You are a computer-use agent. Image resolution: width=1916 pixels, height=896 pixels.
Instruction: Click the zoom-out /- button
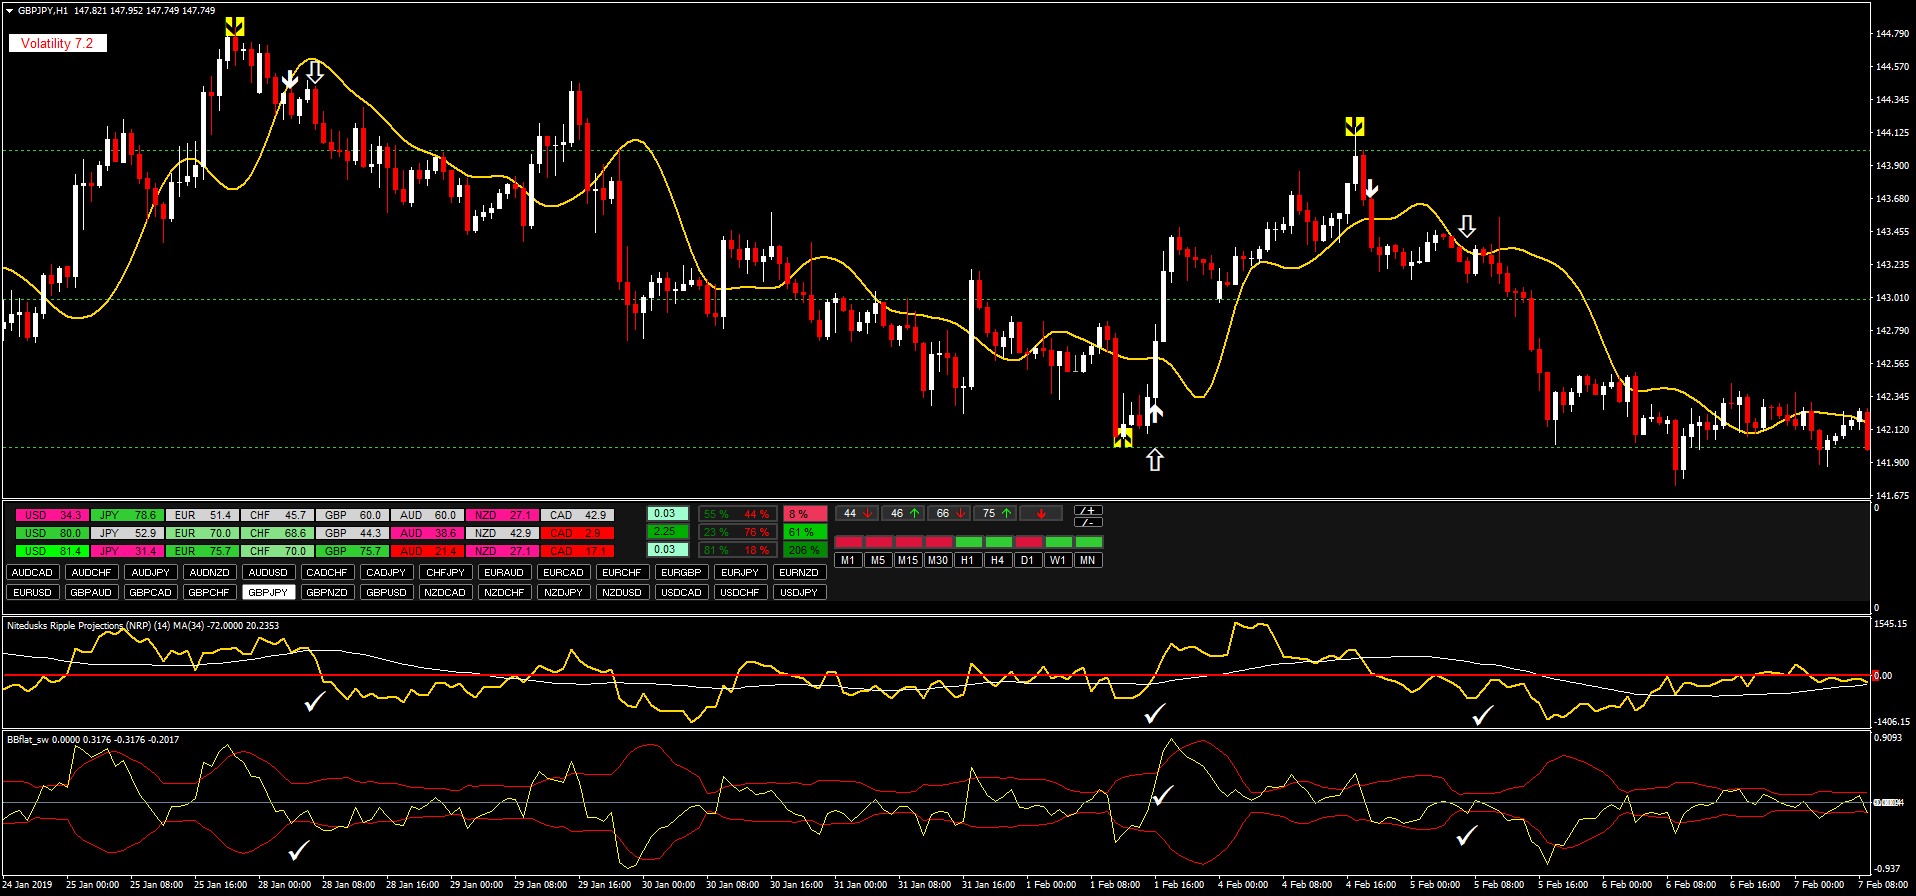click(1088, 523)
